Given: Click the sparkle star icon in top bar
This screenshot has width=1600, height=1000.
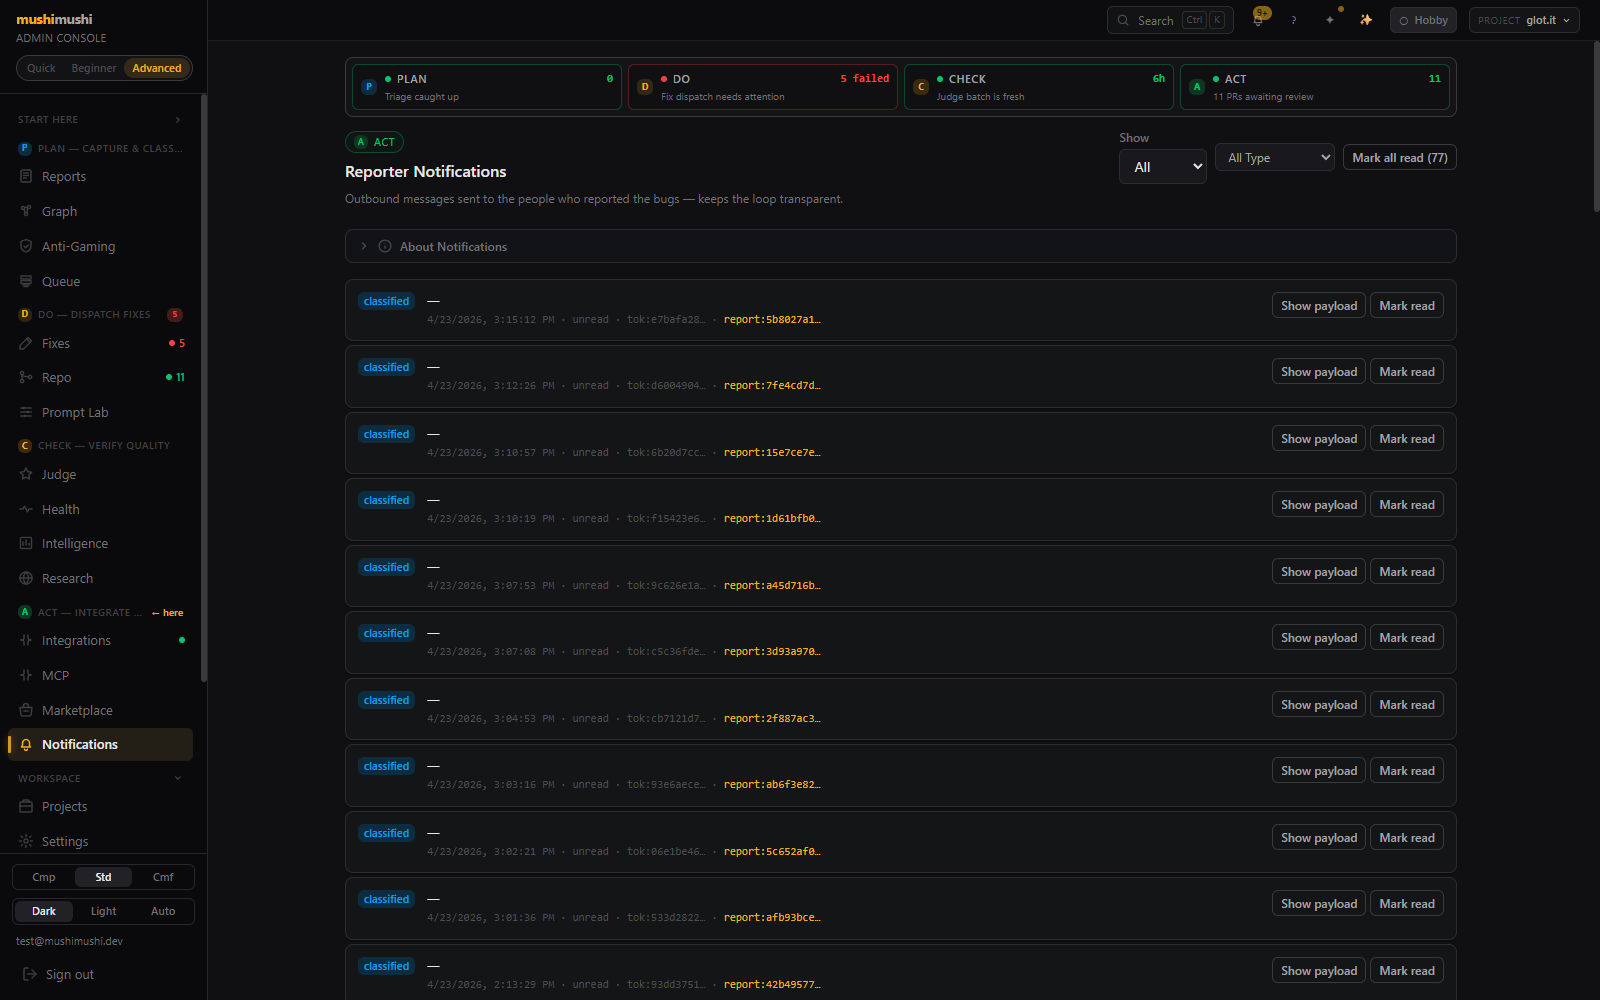Looking at the screenshot, I should coord(1330,20).
